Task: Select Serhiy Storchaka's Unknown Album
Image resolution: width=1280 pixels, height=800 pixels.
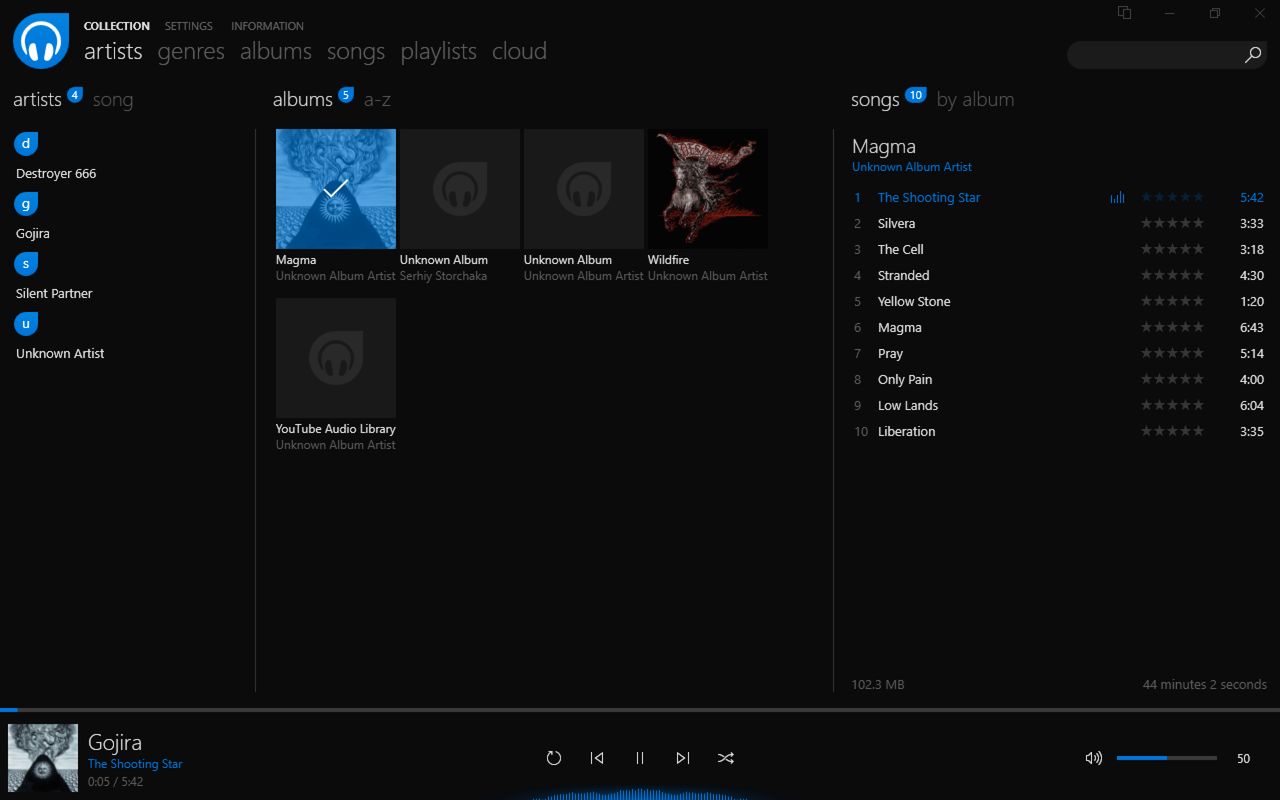Action: (460, 189)
